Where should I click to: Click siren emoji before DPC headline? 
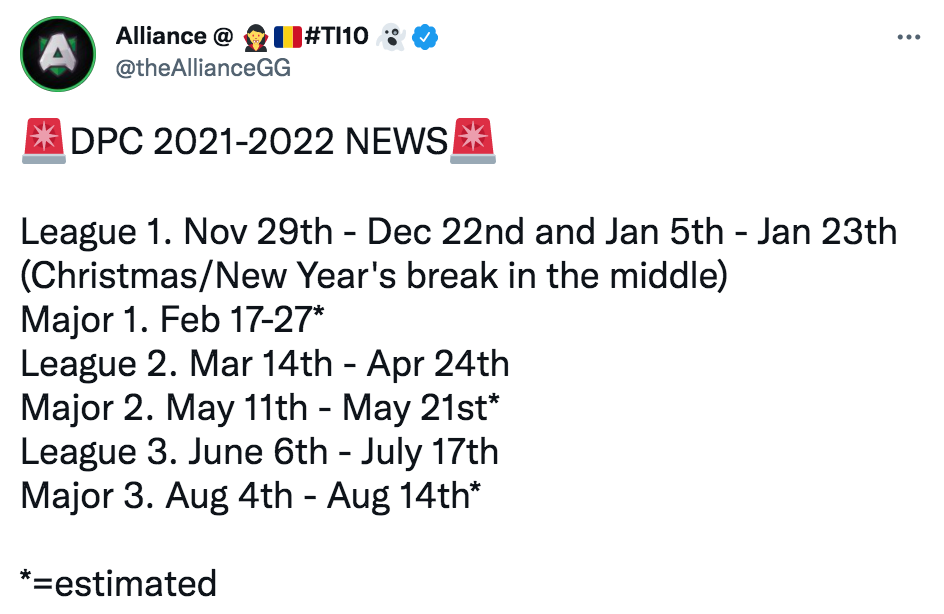[x=43, y=141]
